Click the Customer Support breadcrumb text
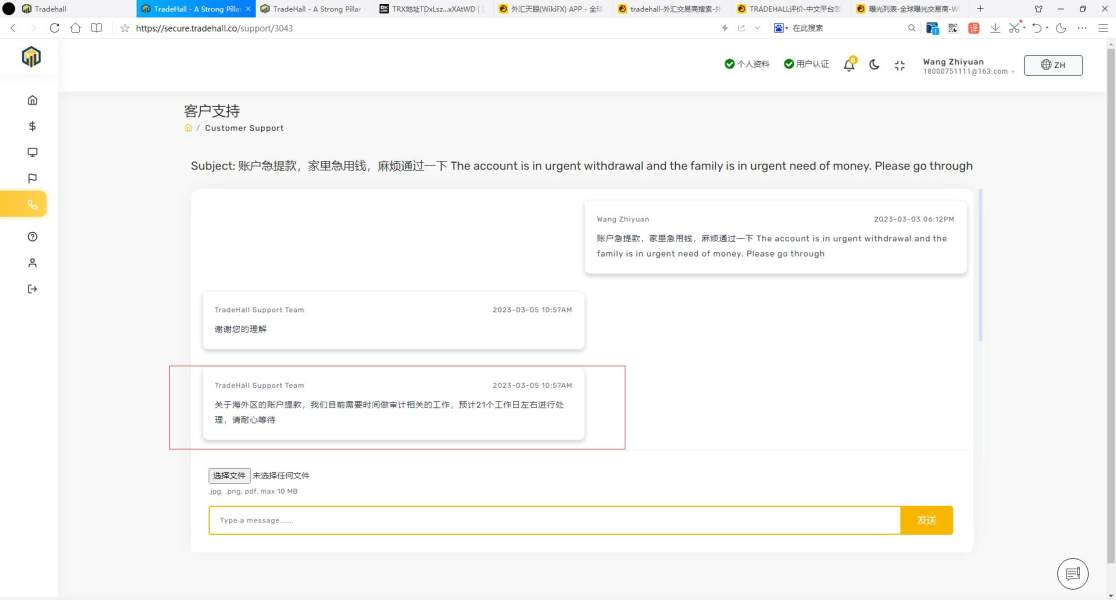 244,128
